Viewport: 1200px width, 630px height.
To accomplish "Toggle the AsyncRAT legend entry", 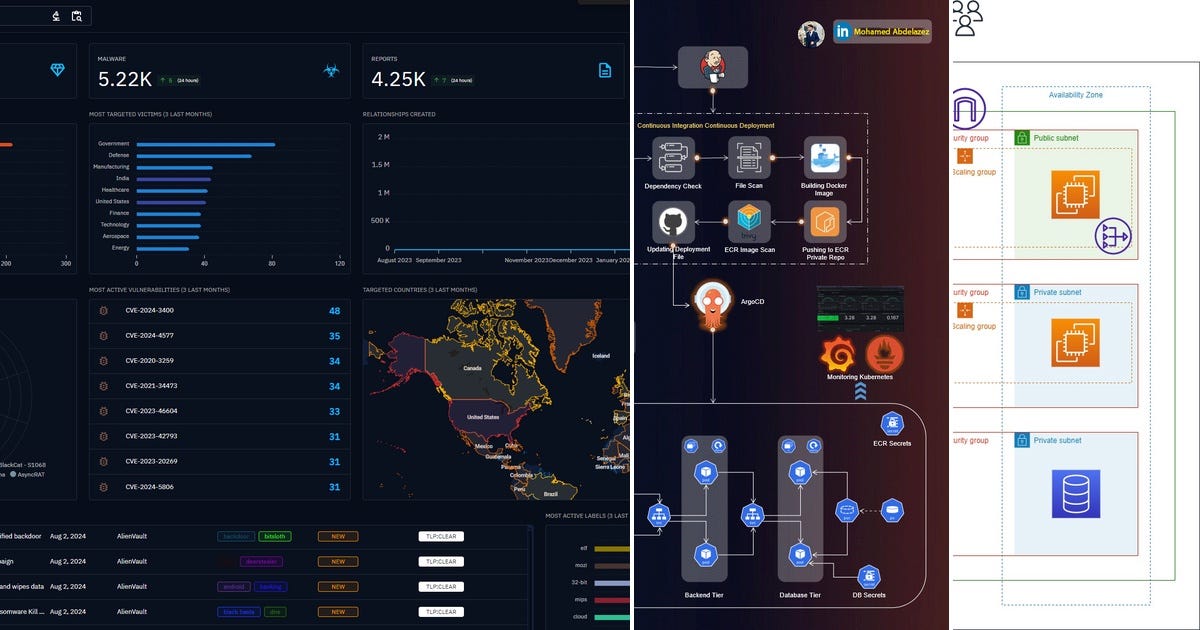I will click(x=30, y=474).
